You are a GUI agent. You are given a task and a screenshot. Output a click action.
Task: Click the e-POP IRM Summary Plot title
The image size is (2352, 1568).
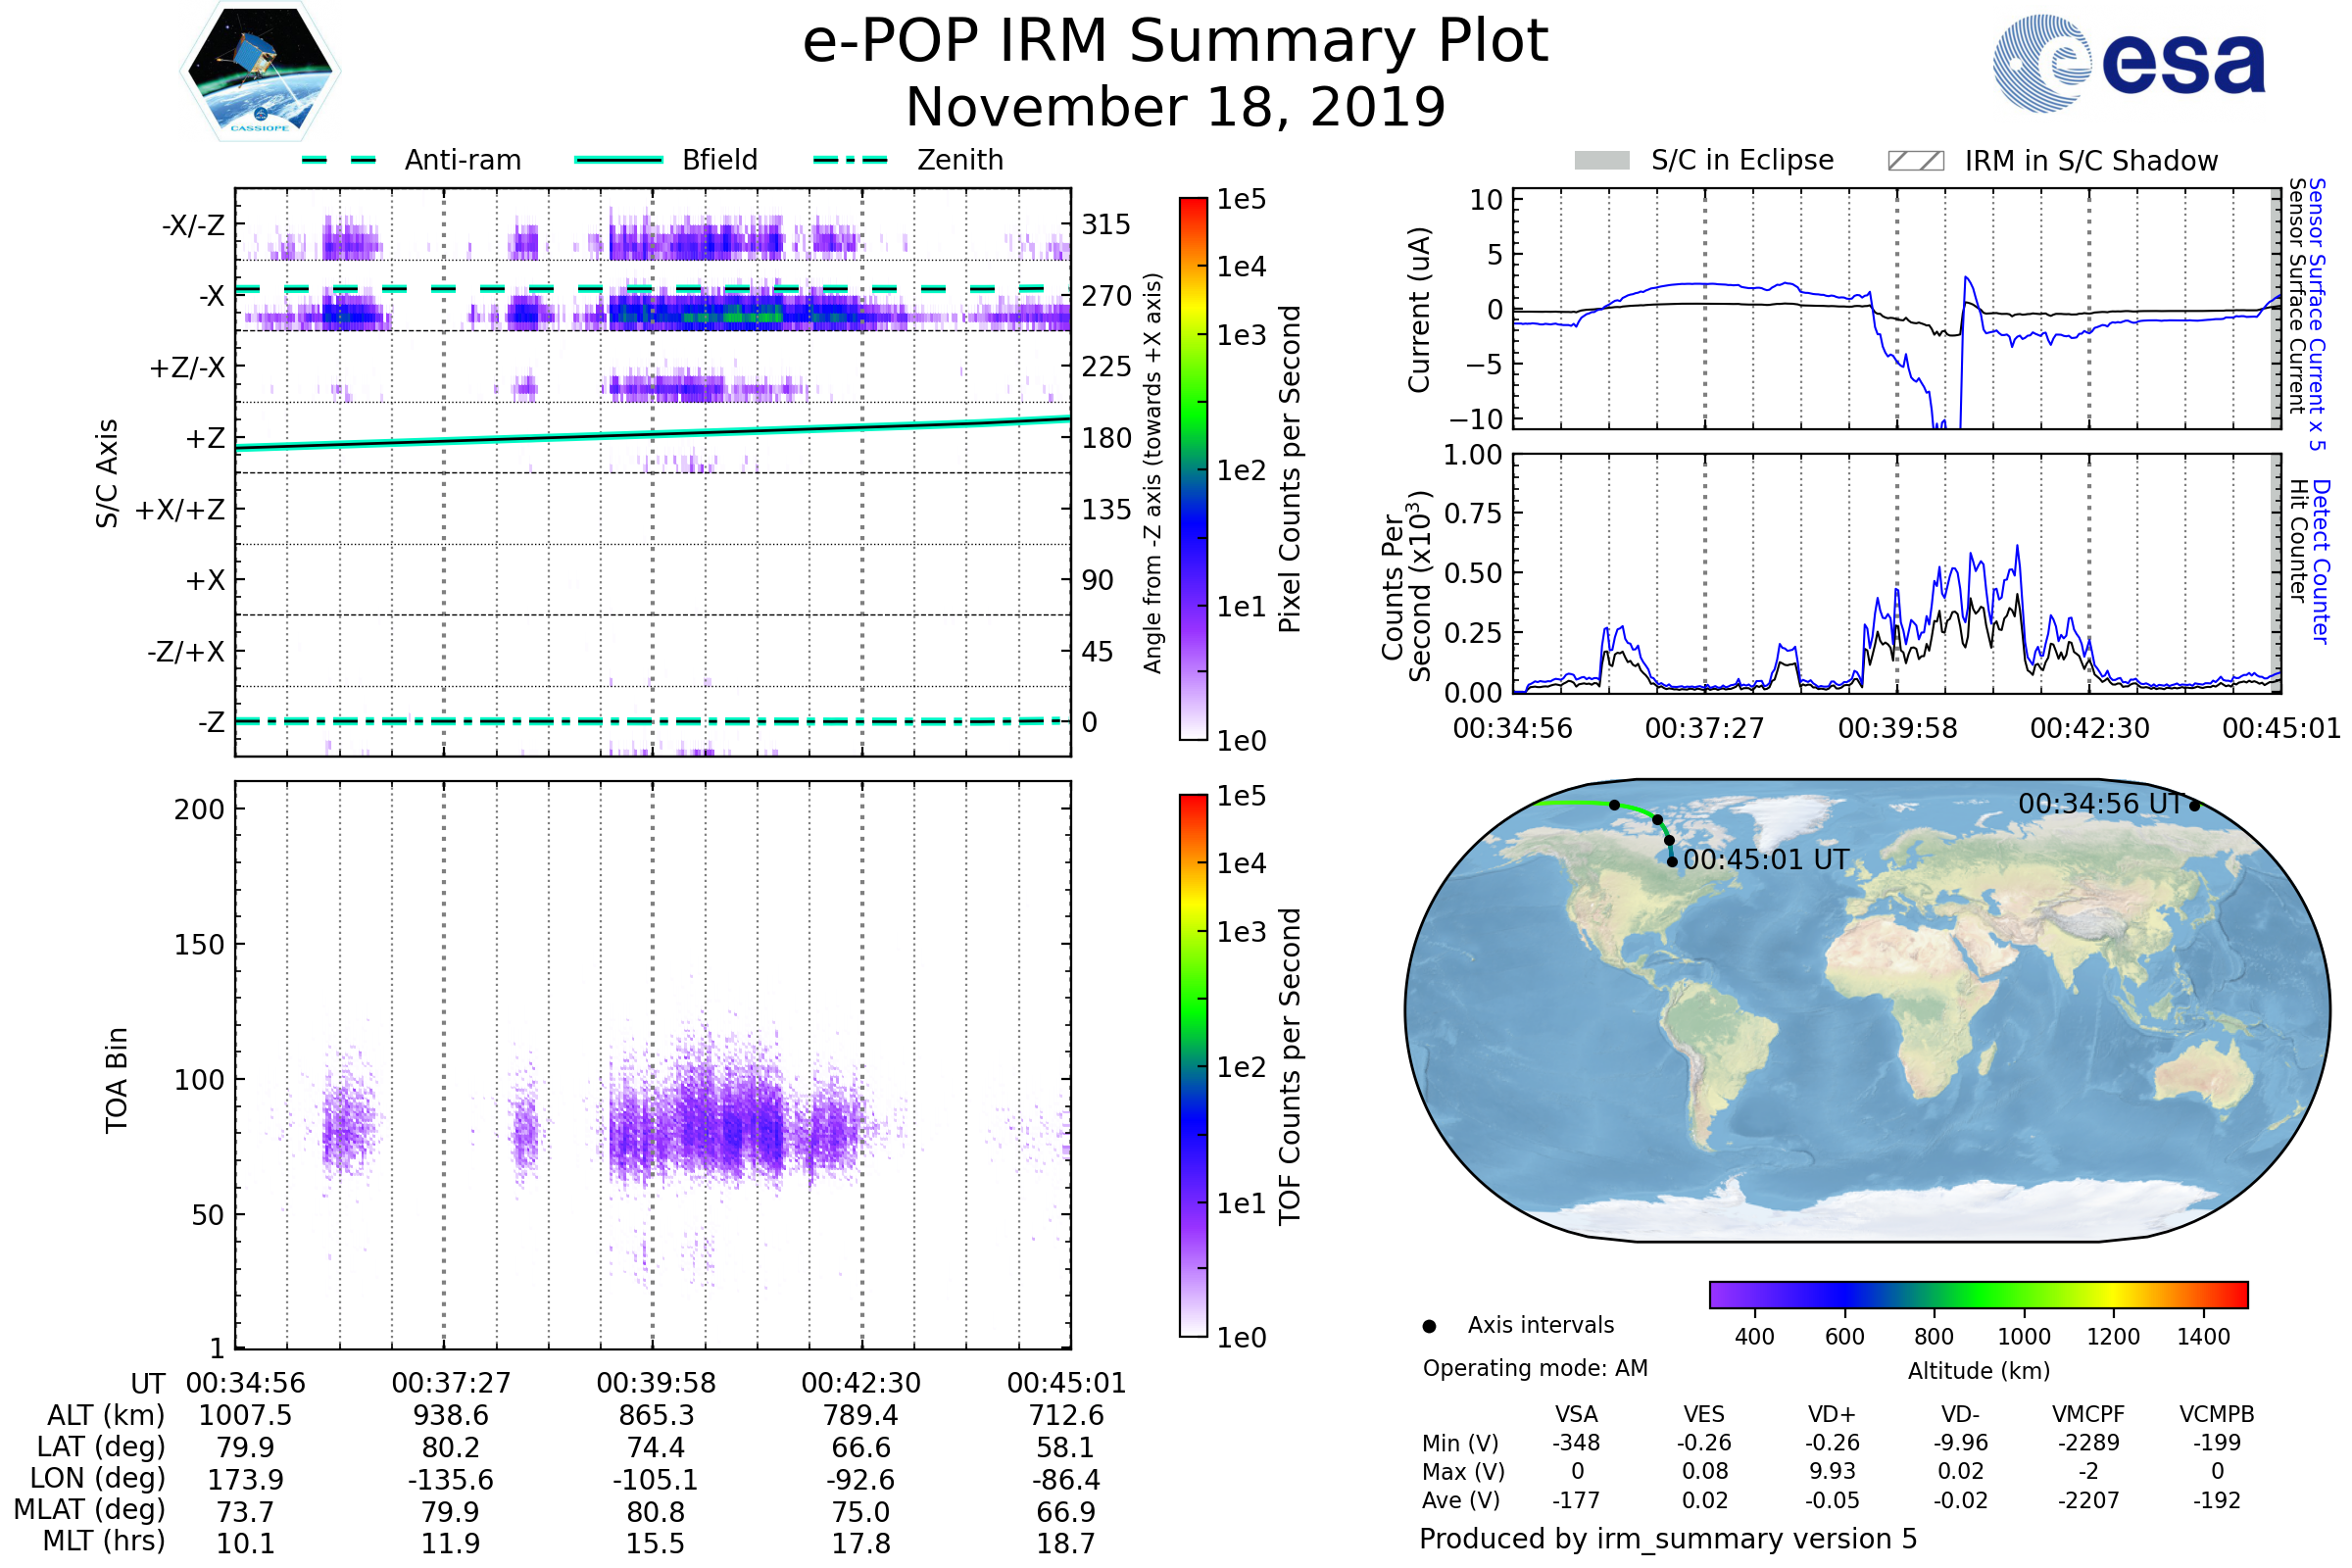(x=1175, y=42)
